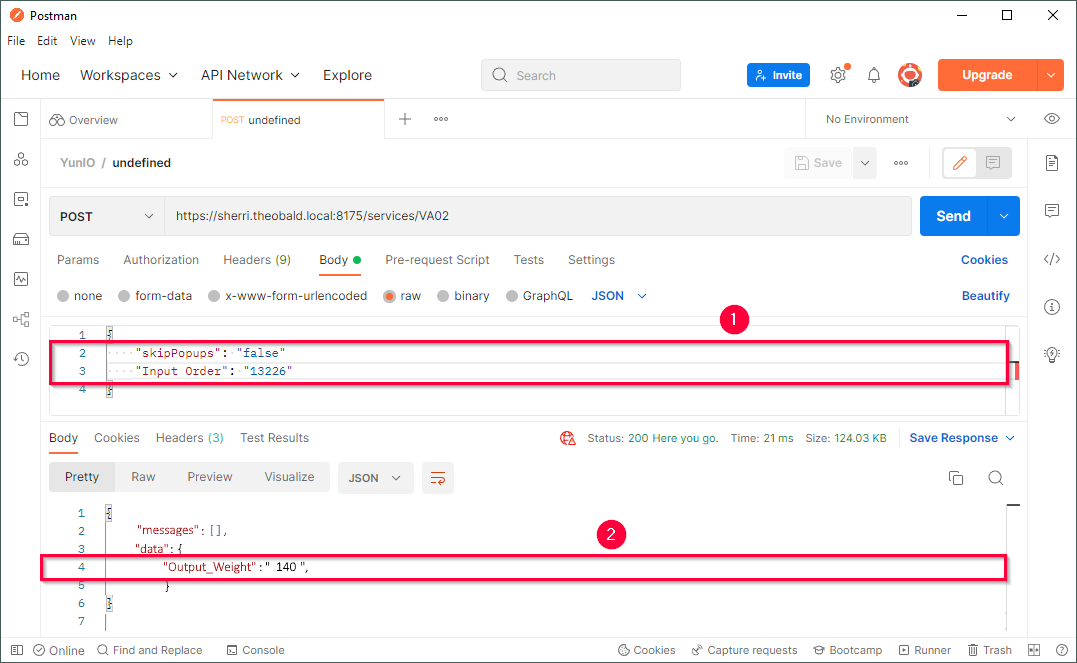This screenshot has height=663, width=1077.
Task: Open History sidebar icon
Action: 21,359
